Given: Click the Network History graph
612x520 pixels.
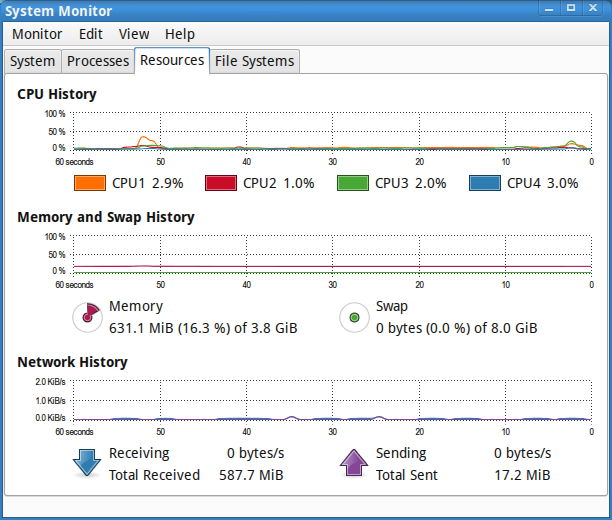Looking at the screenshot, I should (330, 400).
